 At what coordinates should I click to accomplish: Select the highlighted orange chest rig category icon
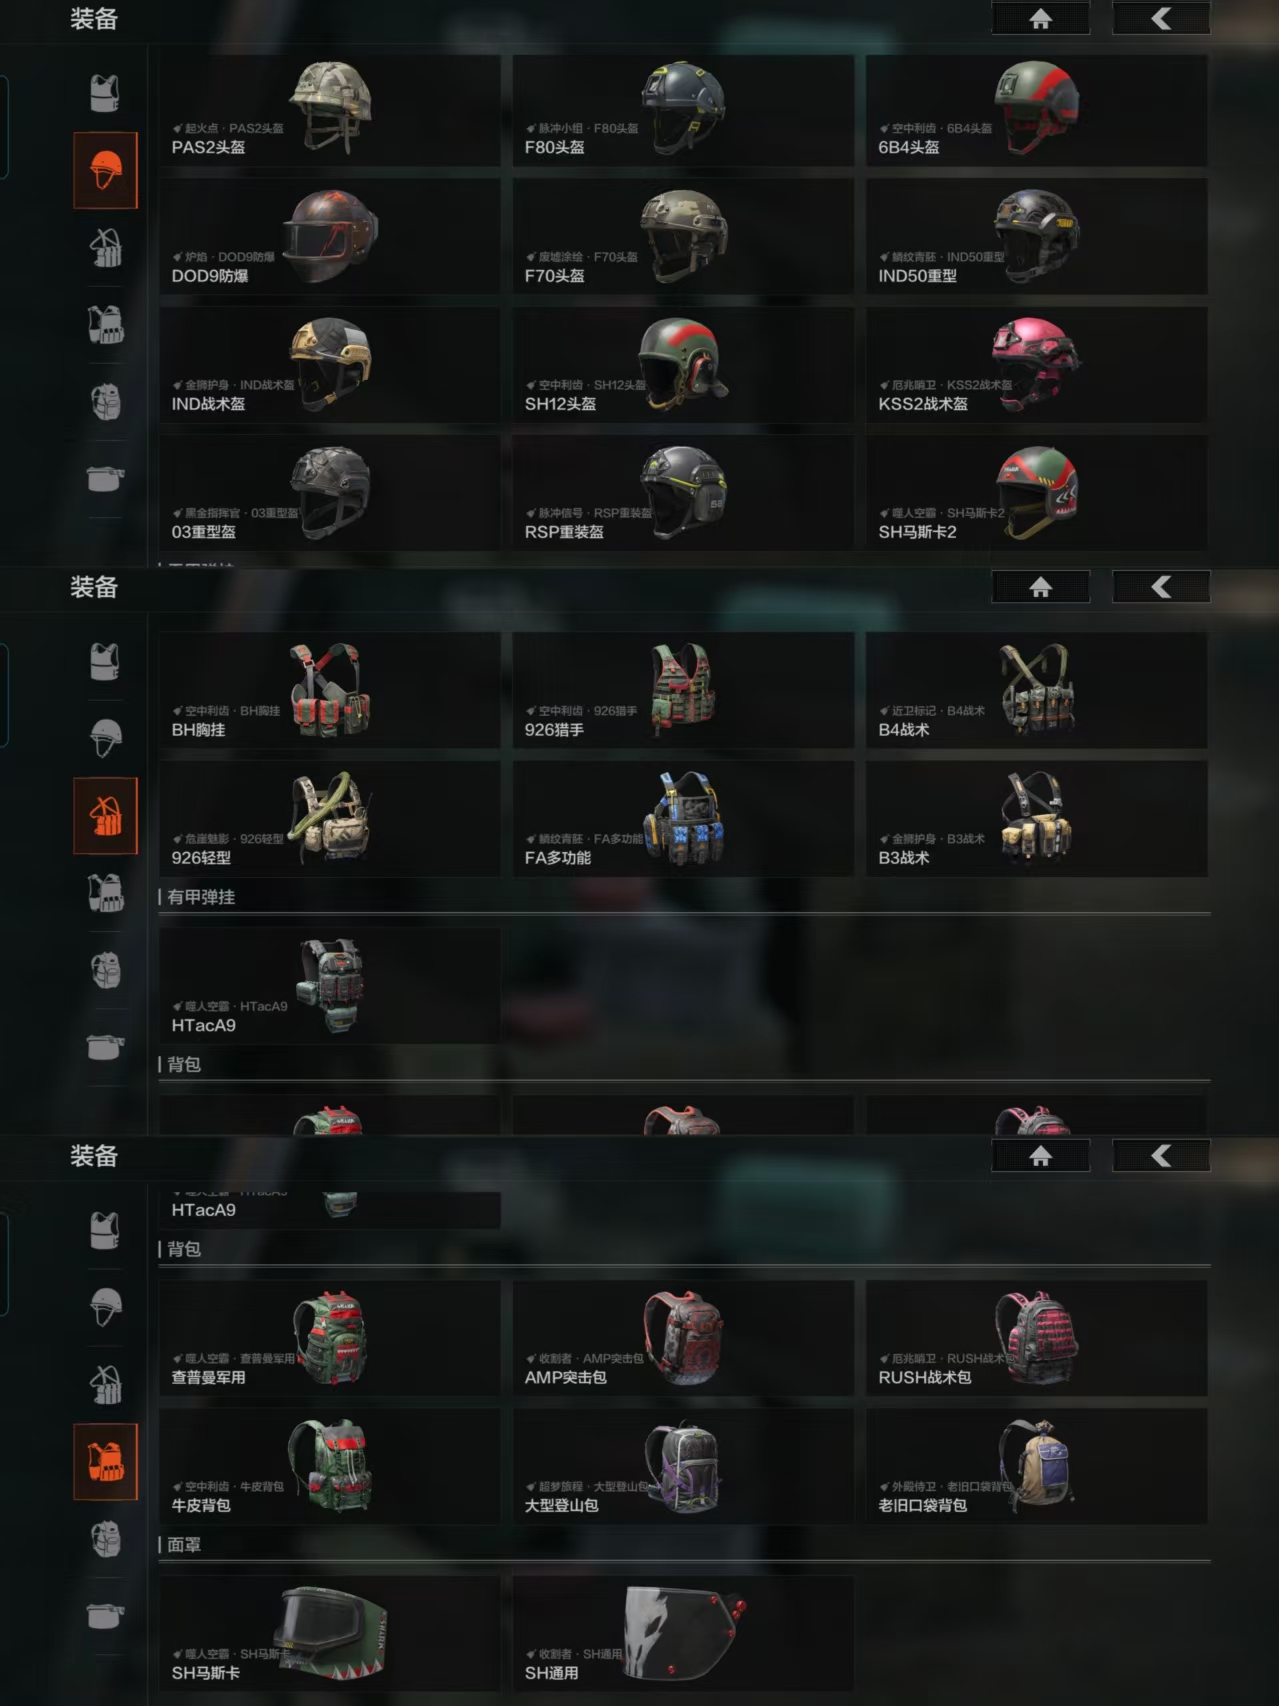click(x=105, y=816)
